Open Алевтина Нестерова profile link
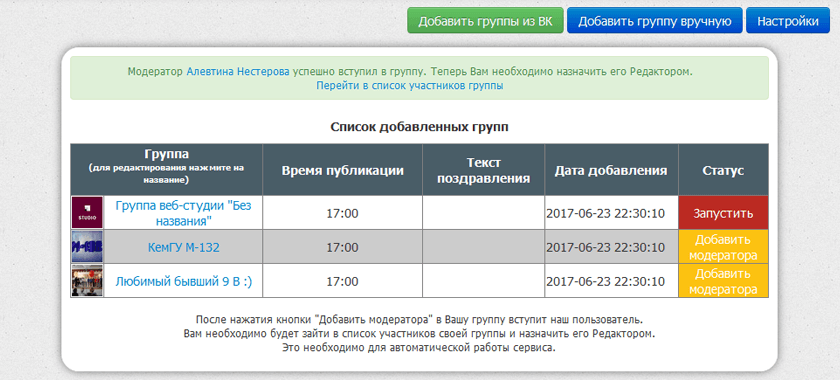The width and height of the screenshot is (840, 380). tap(238, 71)
